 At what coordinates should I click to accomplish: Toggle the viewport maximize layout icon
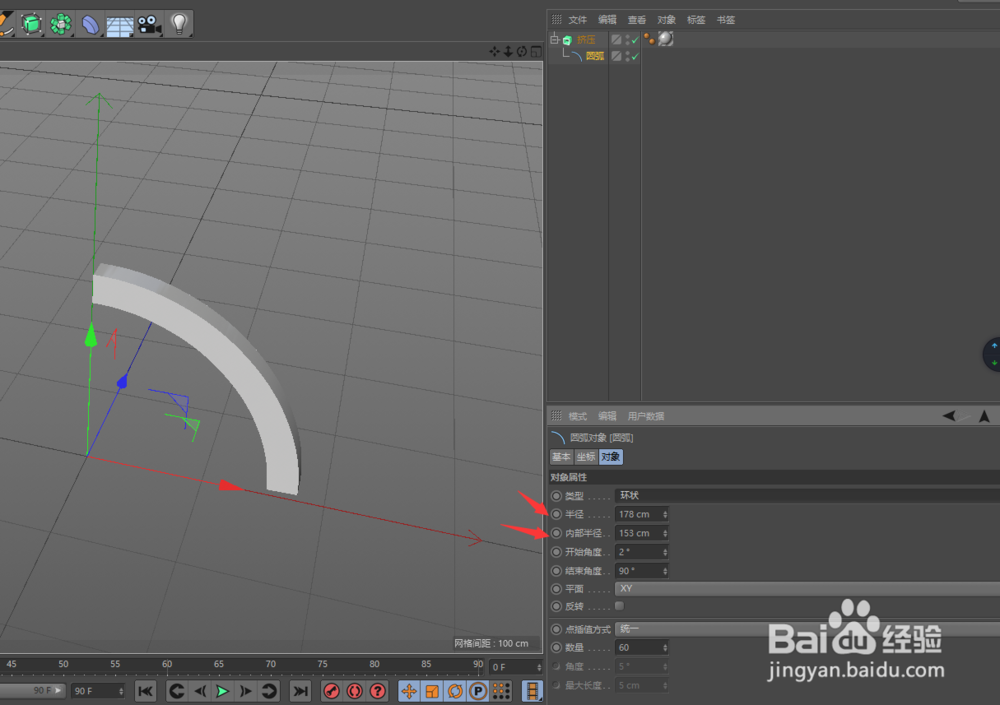pos(536,52)
